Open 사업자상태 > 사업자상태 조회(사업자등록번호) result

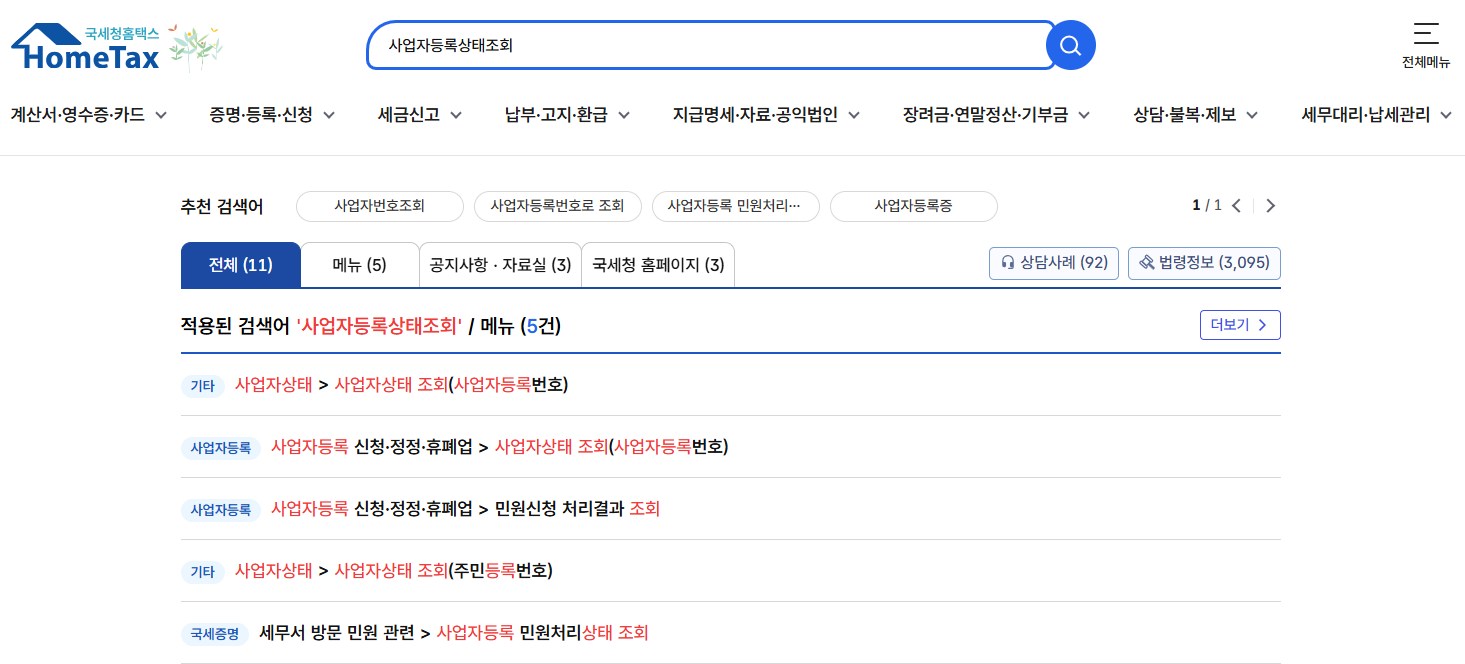401,385
